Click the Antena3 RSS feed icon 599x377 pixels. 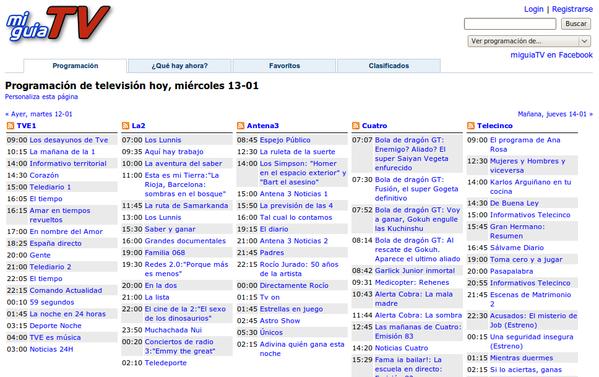[x=241, y=126]
